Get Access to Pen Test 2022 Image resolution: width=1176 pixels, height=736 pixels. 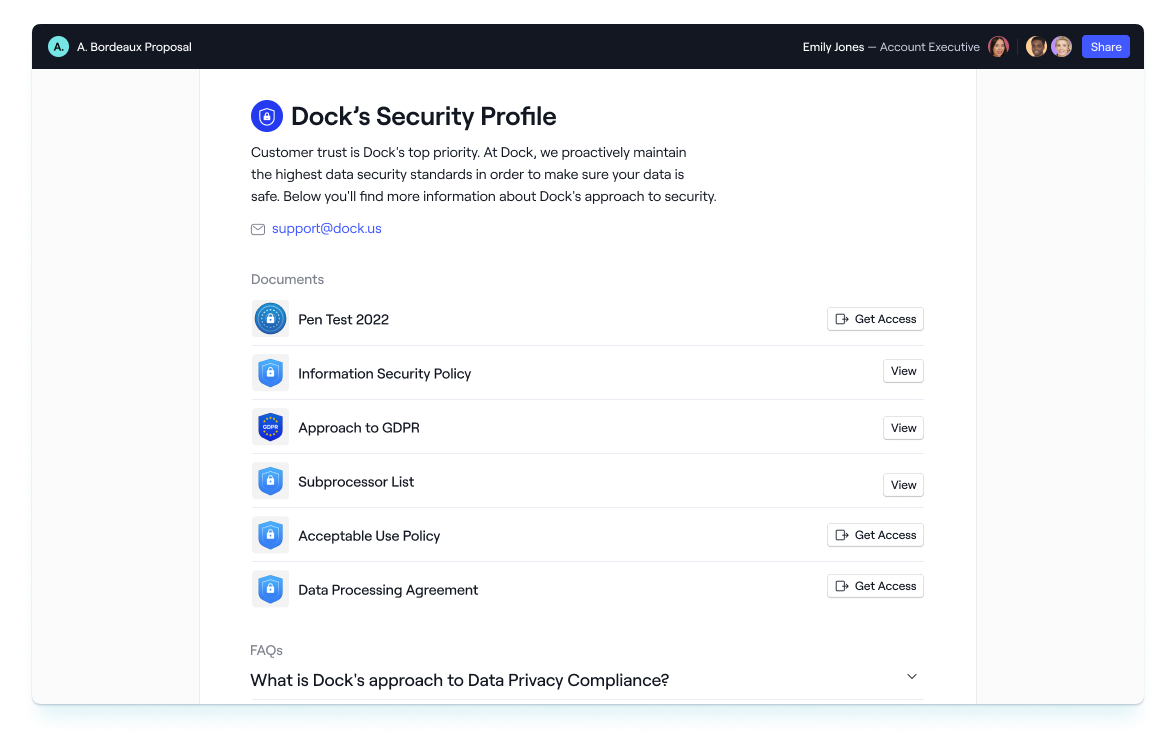875,319
